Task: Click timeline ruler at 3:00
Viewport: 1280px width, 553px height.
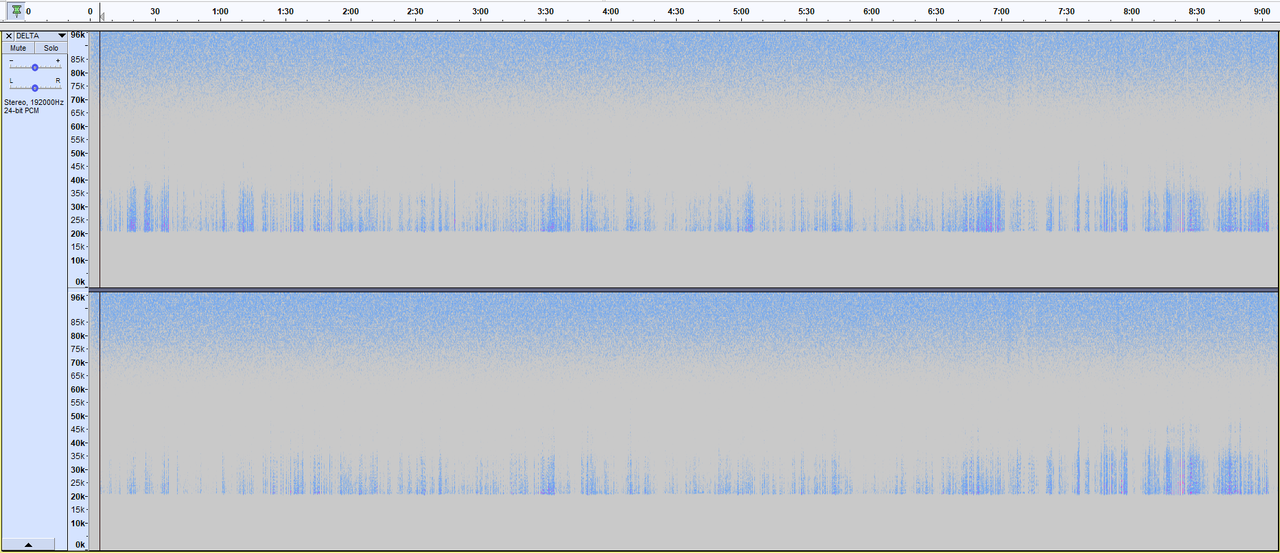Action: (x=480, y=11)
